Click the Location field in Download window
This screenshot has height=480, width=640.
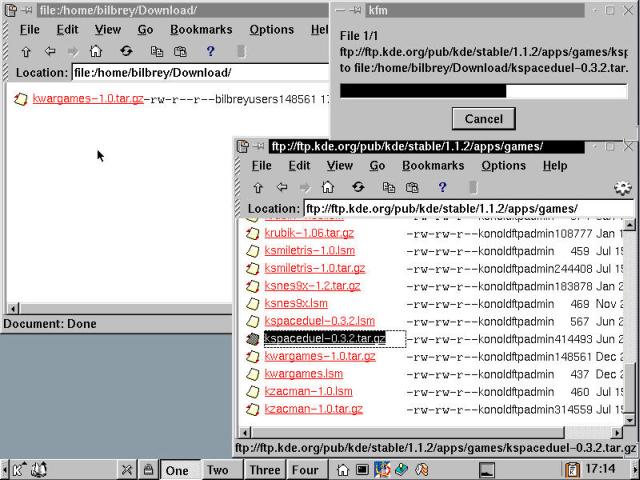pyautogui.click(x=200, y=73)
